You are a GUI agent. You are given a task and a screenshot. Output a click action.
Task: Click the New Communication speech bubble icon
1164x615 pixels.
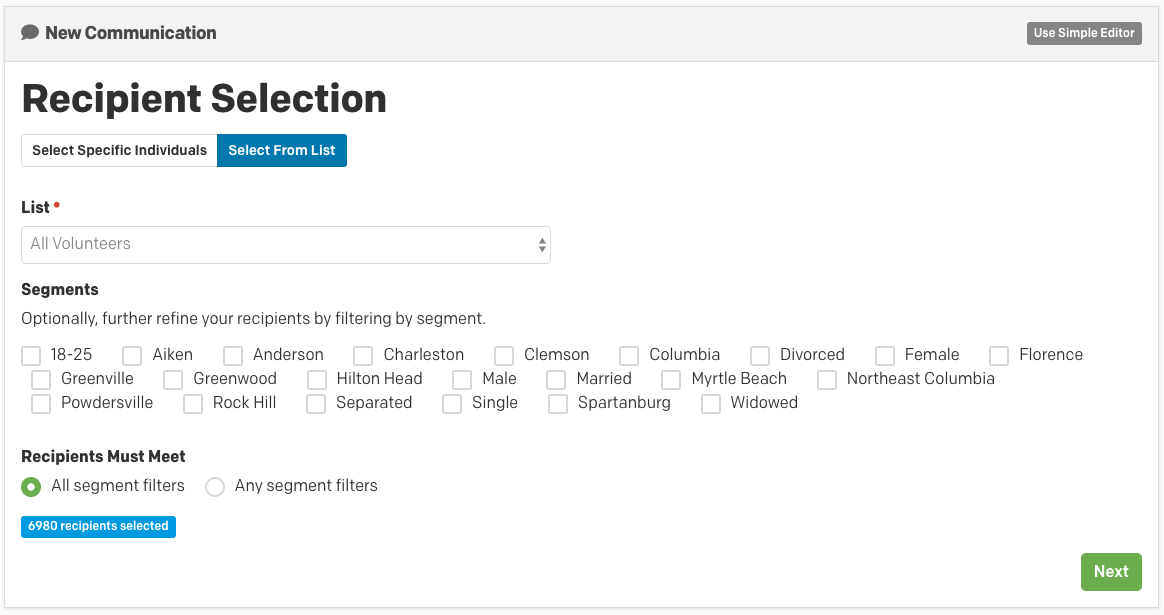point(30,33)
